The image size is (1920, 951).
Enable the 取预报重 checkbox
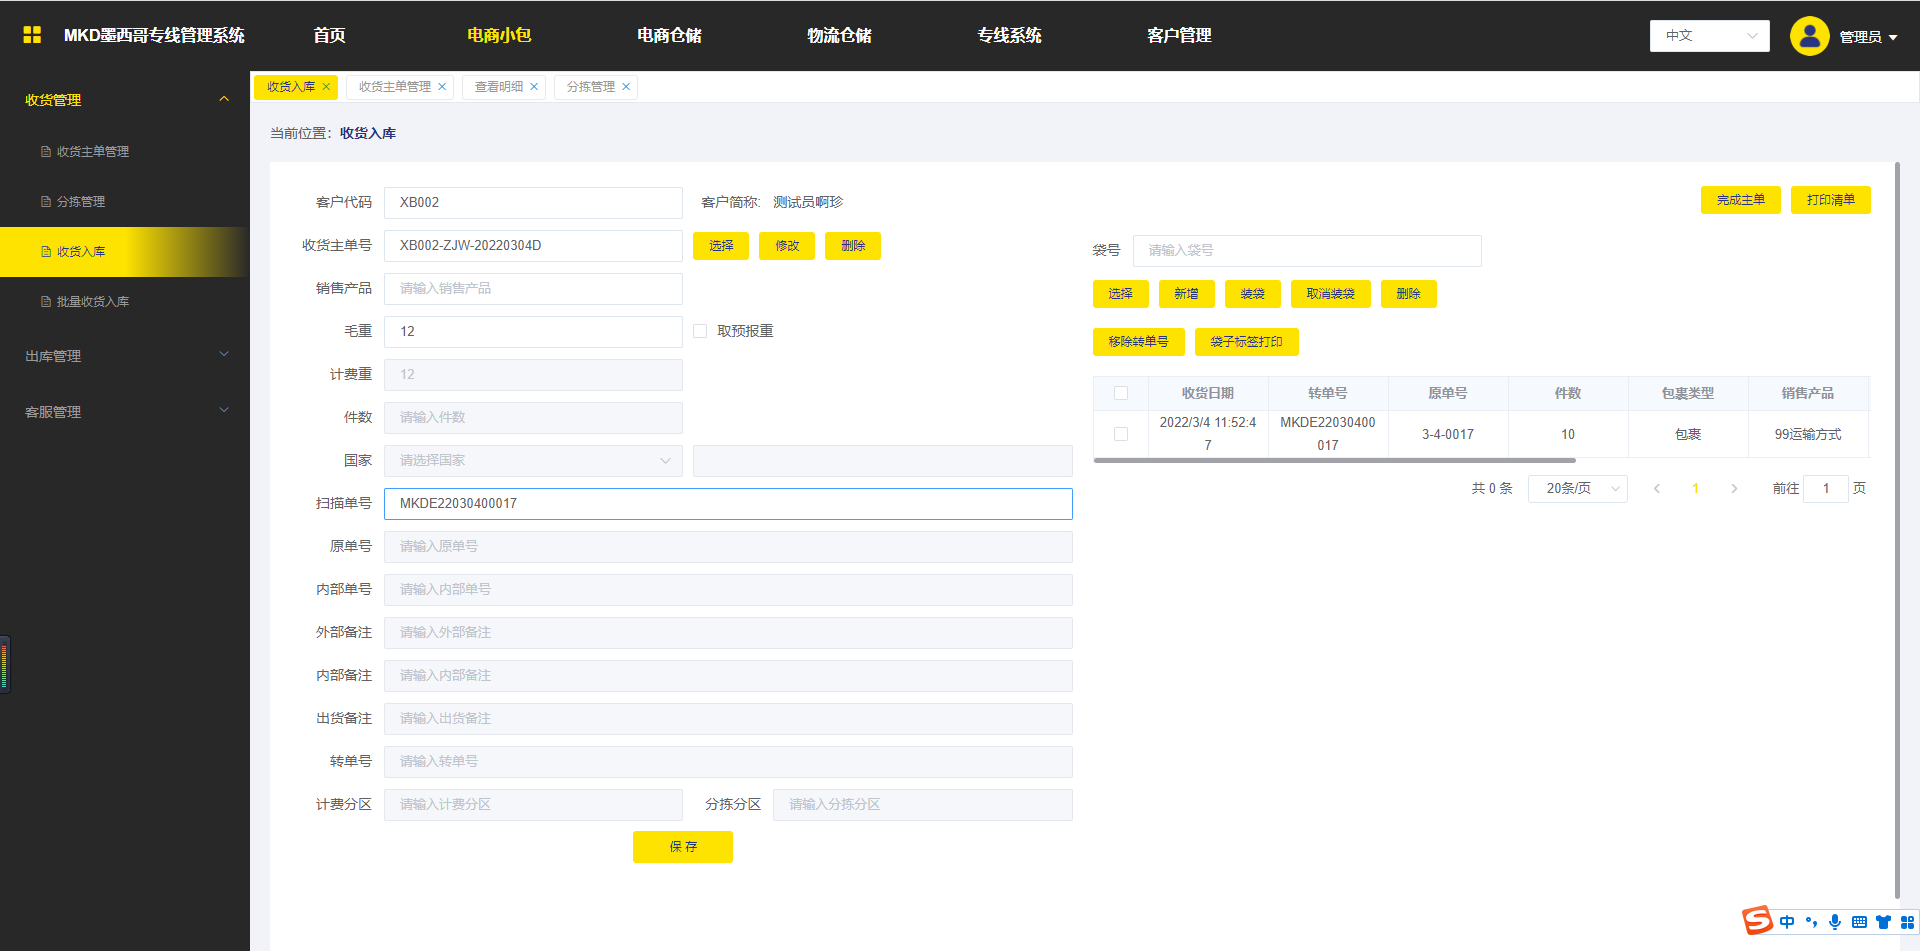[x=700, y=331]
